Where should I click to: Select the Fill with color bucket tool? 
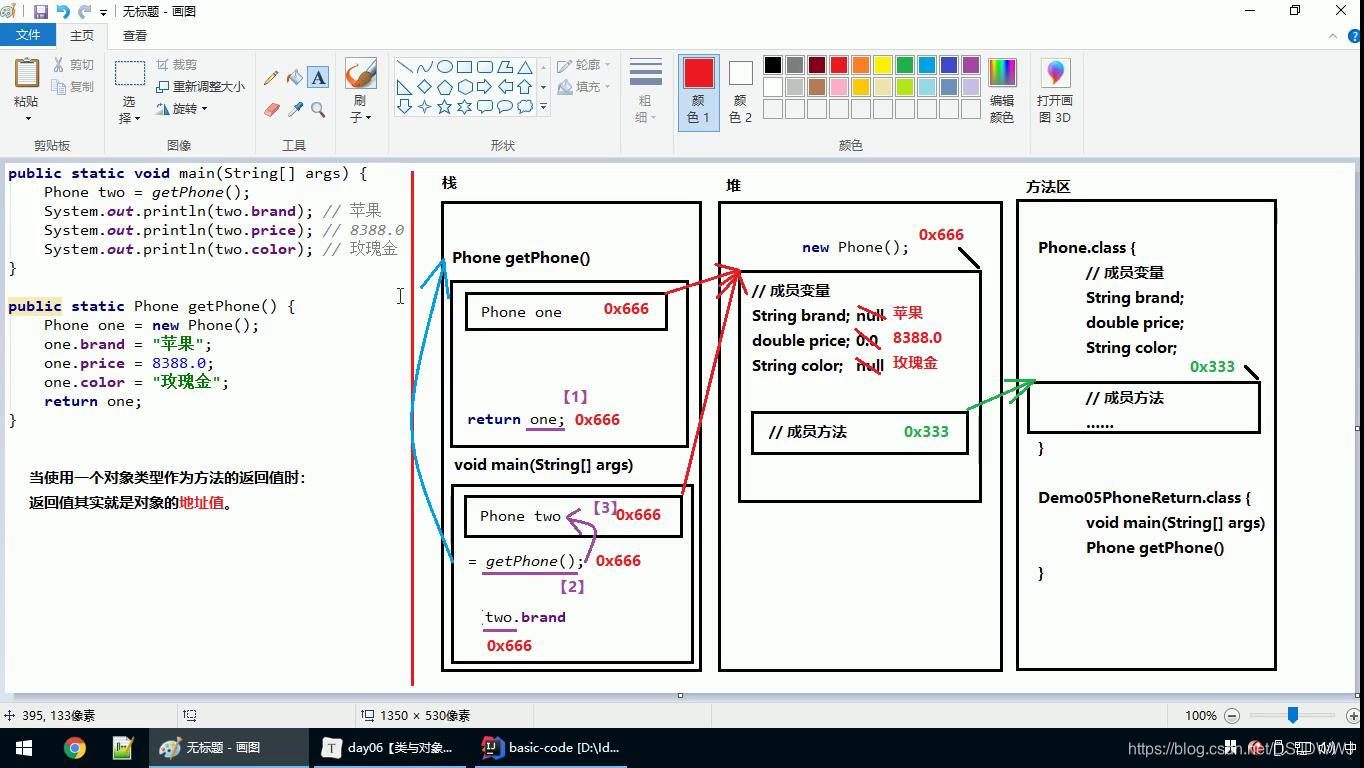pyautogui.click(x=295, y=78)
